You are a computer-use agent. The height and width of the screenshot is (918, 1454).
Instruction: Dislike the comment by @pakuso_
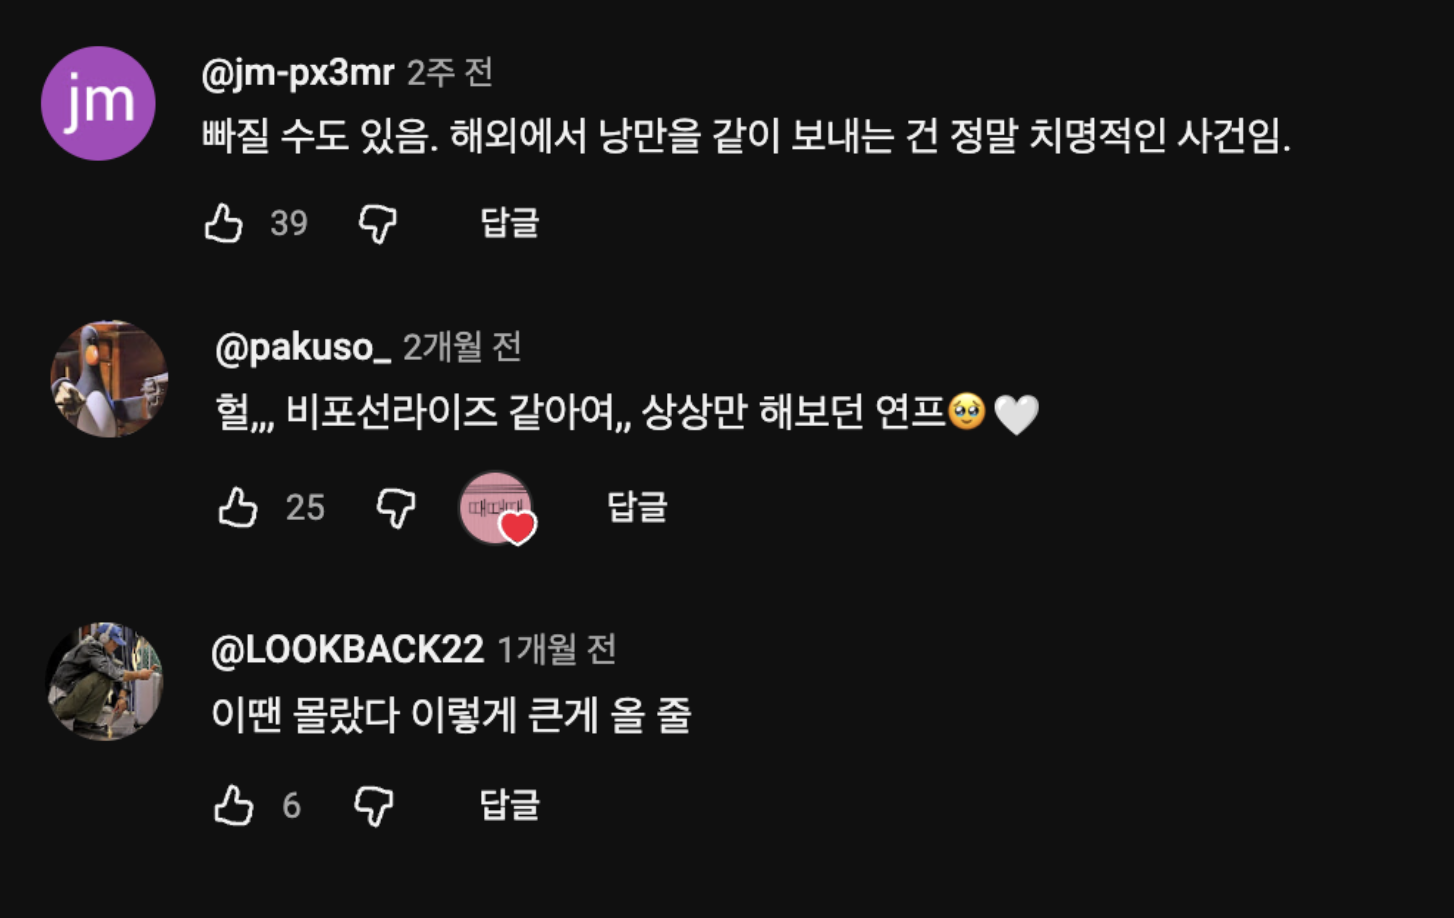click(395, 508)
